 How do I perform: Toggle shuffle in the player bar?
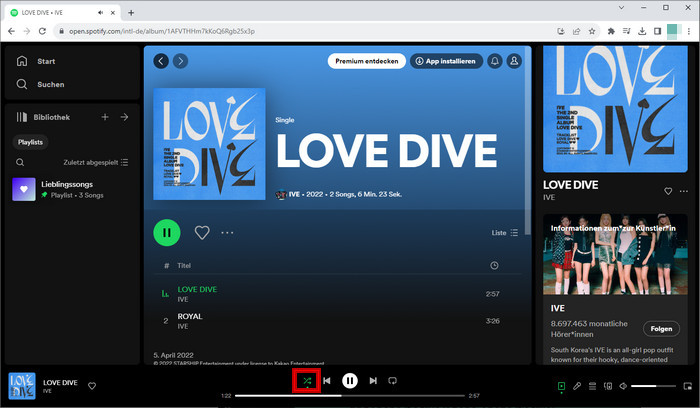pyautogui.click(x=307, y=381)
